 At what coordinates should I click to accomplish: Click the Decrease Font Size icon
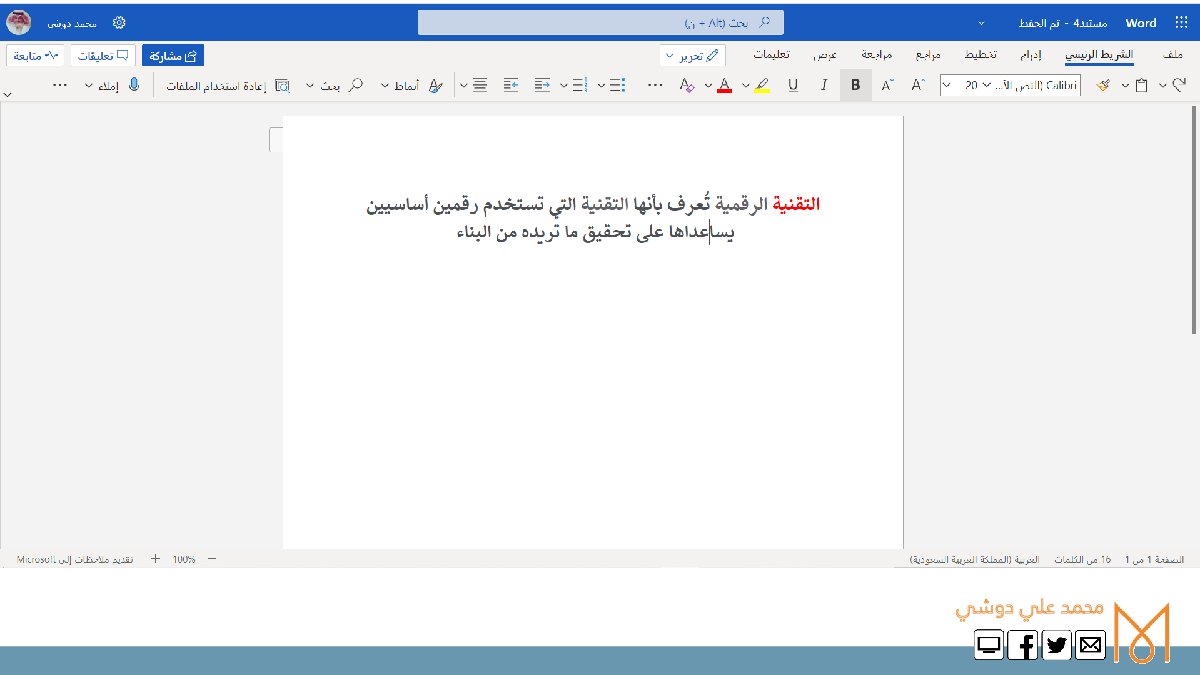pyautogui.click(x=887, y=86)
